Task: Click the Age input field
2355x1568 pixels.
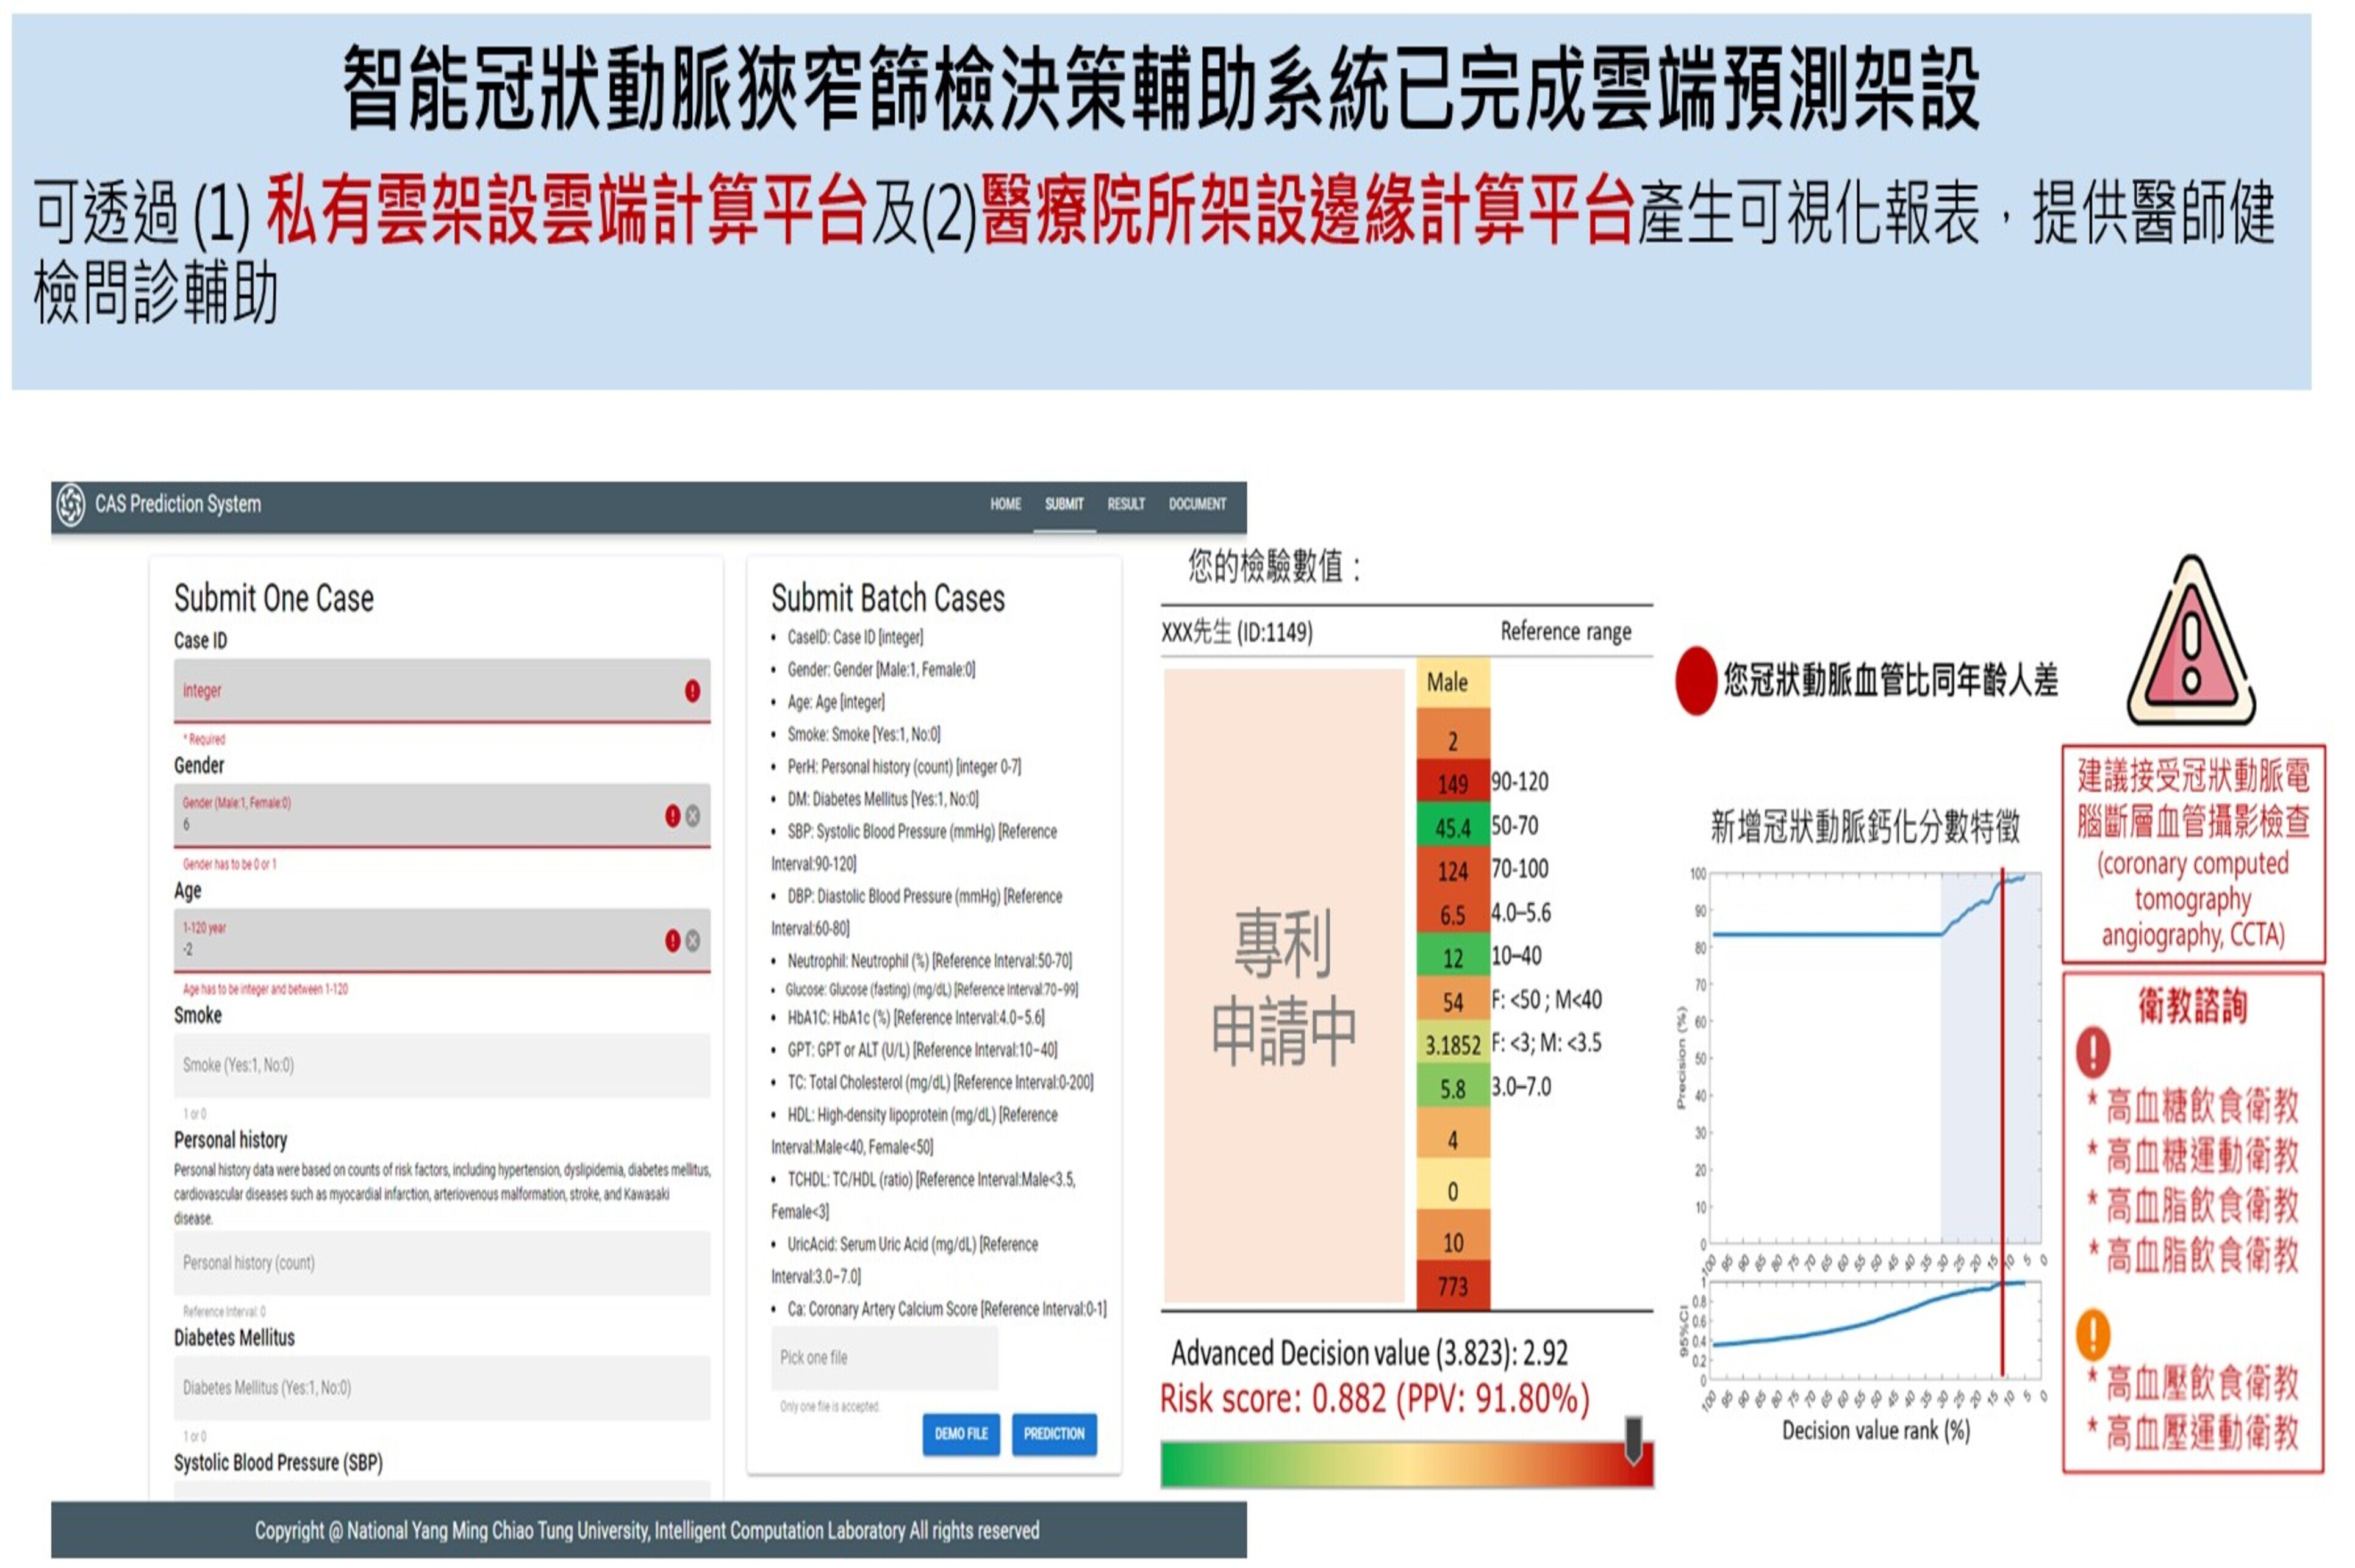Action: (442, 940)
